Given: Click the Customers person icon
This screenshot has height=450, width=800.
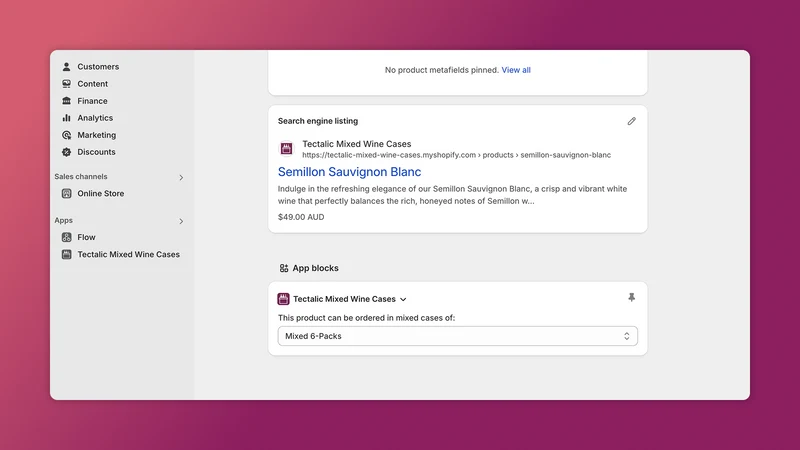Looking at the screenshot, I should pos(66,67).
